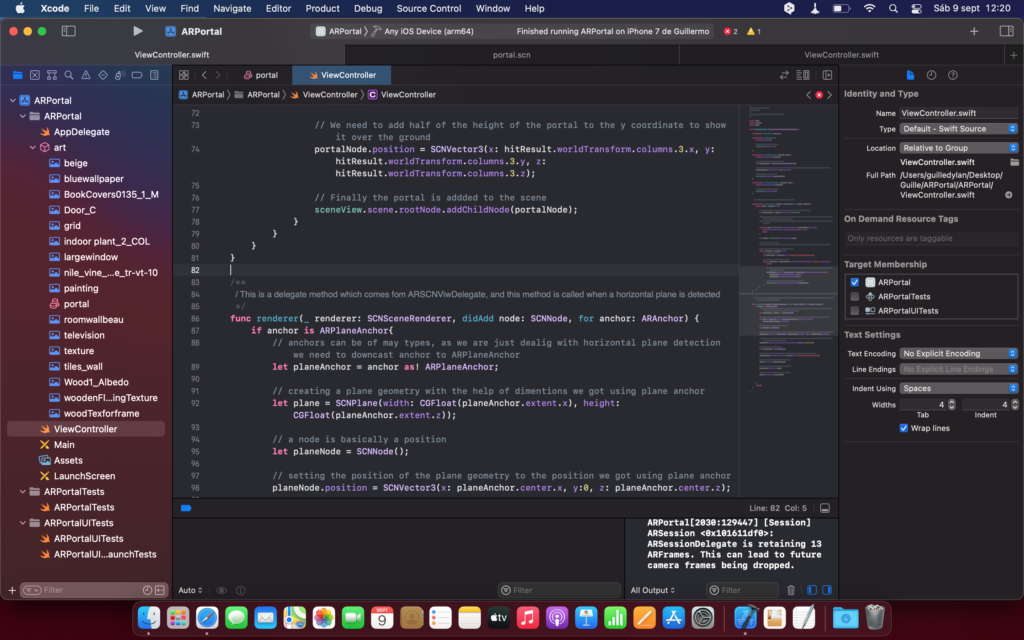Select the File inspector document icon
The width and height of the screenshot is (1024, 640).
pyautogui.click(x=911, y=74)
